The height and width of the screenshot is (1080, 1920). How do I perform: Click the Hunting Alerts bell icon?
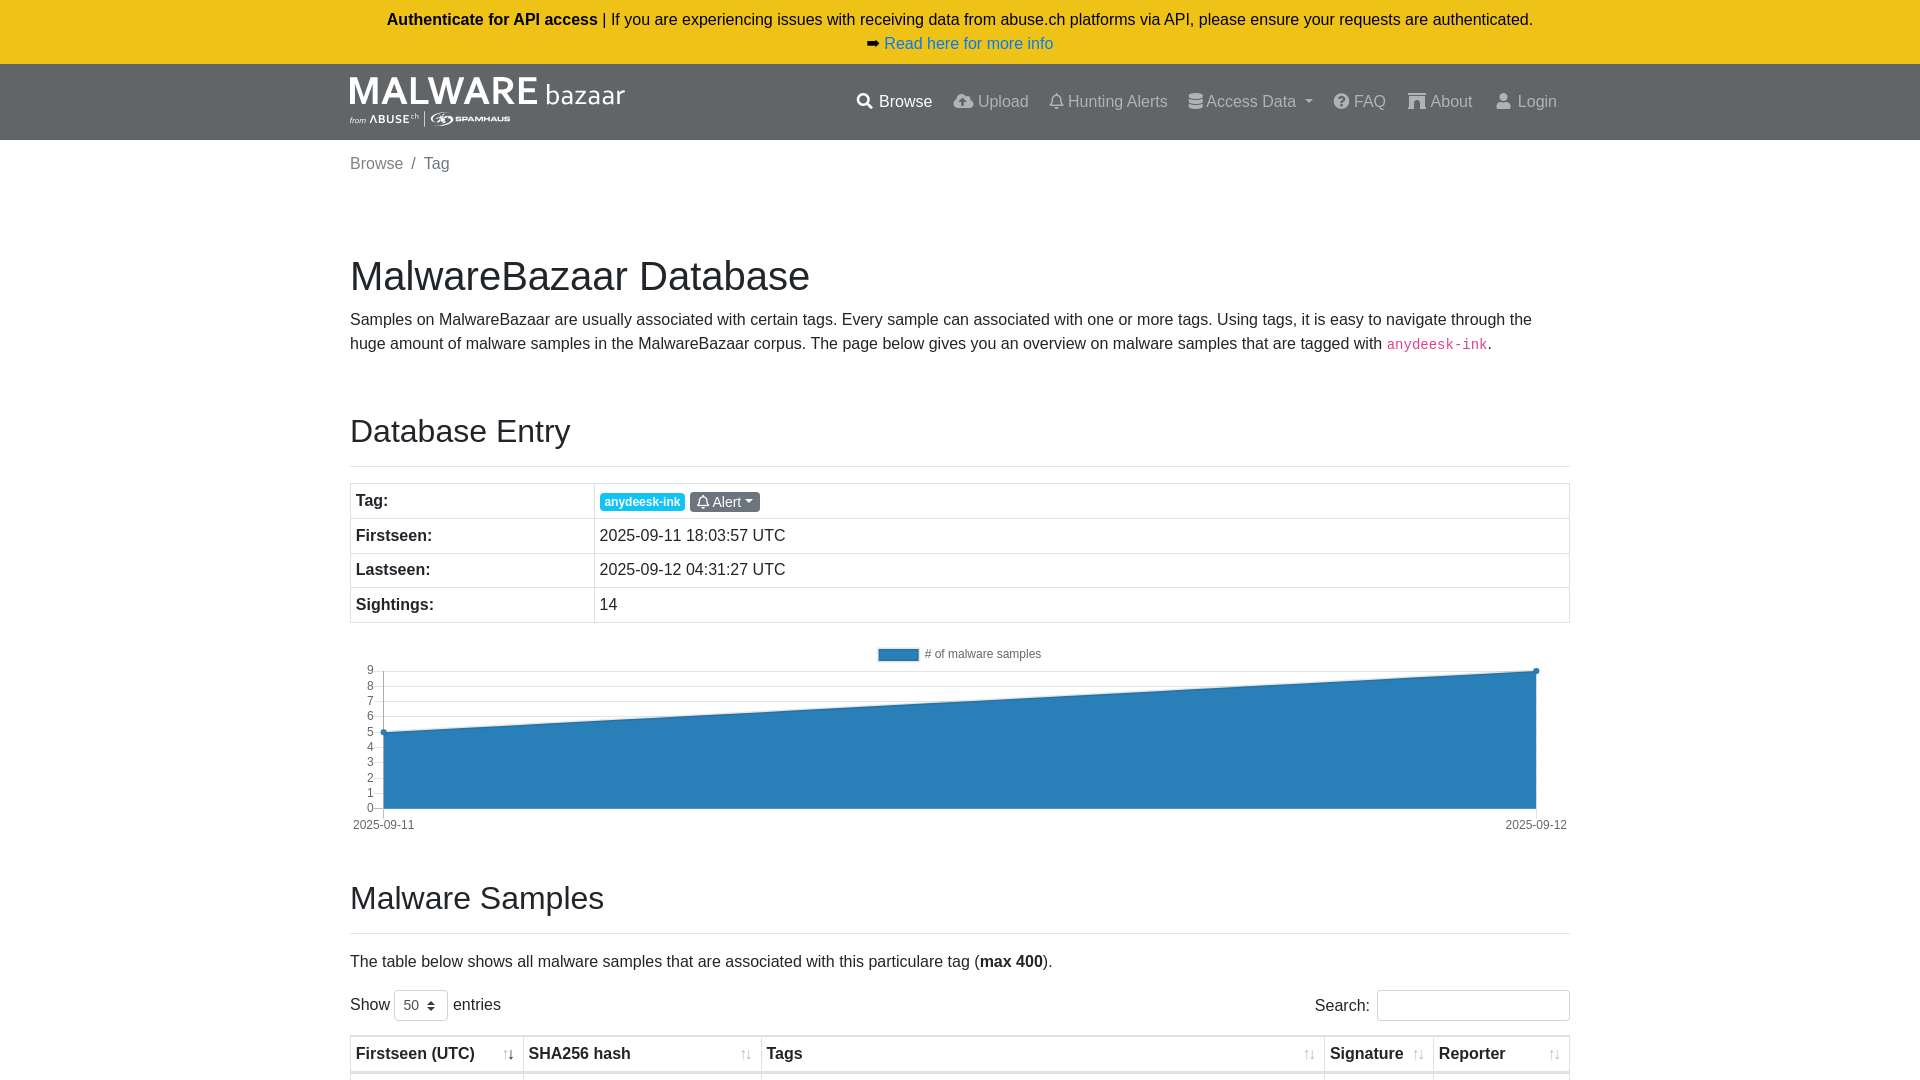pos(1056,102)
